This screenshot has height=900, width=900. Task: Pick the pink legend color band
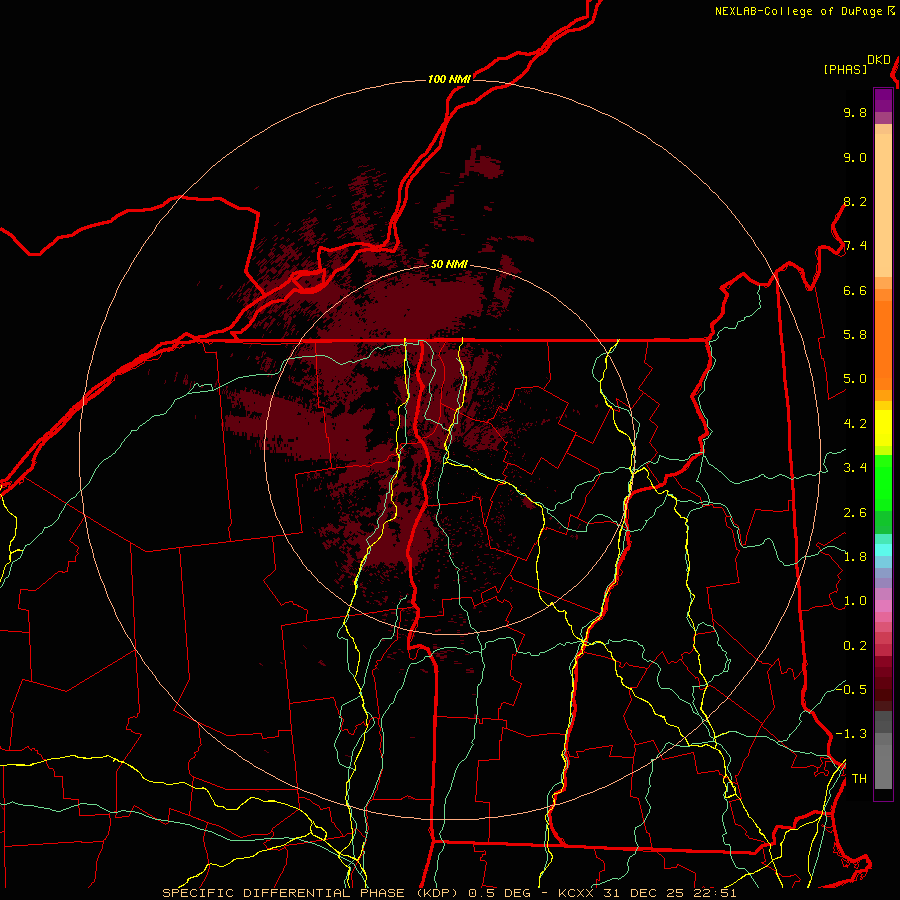(x=883, y=606)
